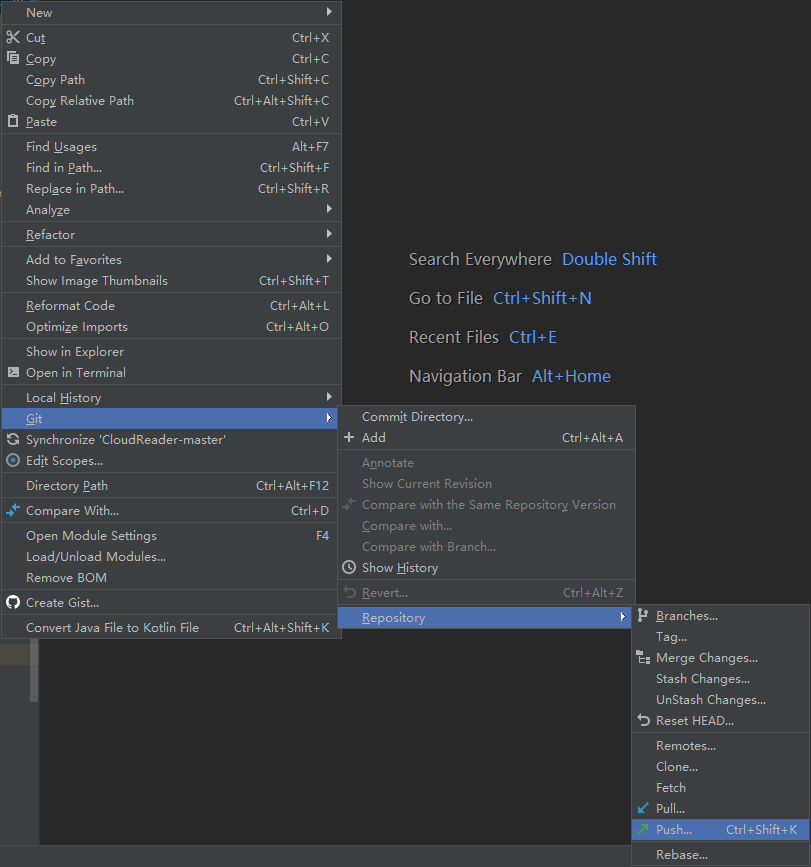Screen dimensions: 811x867
Task: Choose Stash Changes
Action: coord(720,678)
